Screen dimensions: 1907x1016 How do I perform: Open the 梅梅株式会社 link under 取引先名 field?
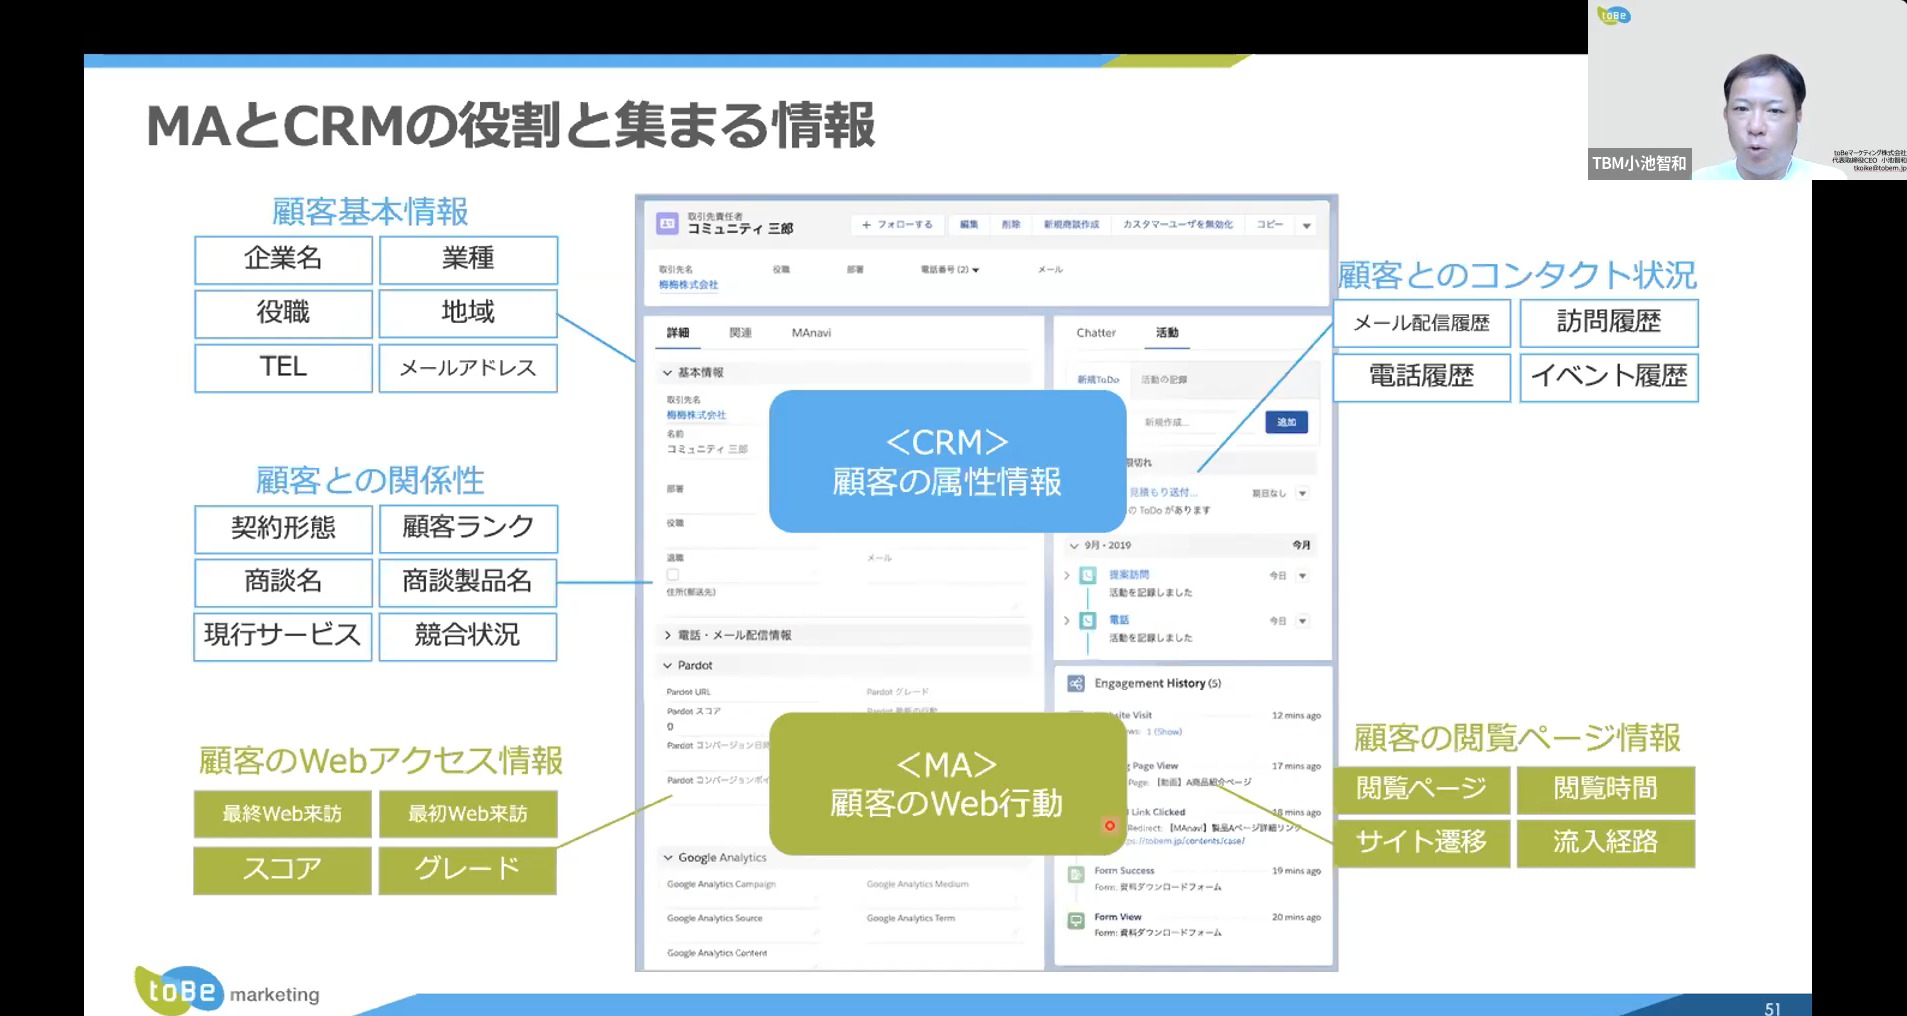click(x=696, y=415)
